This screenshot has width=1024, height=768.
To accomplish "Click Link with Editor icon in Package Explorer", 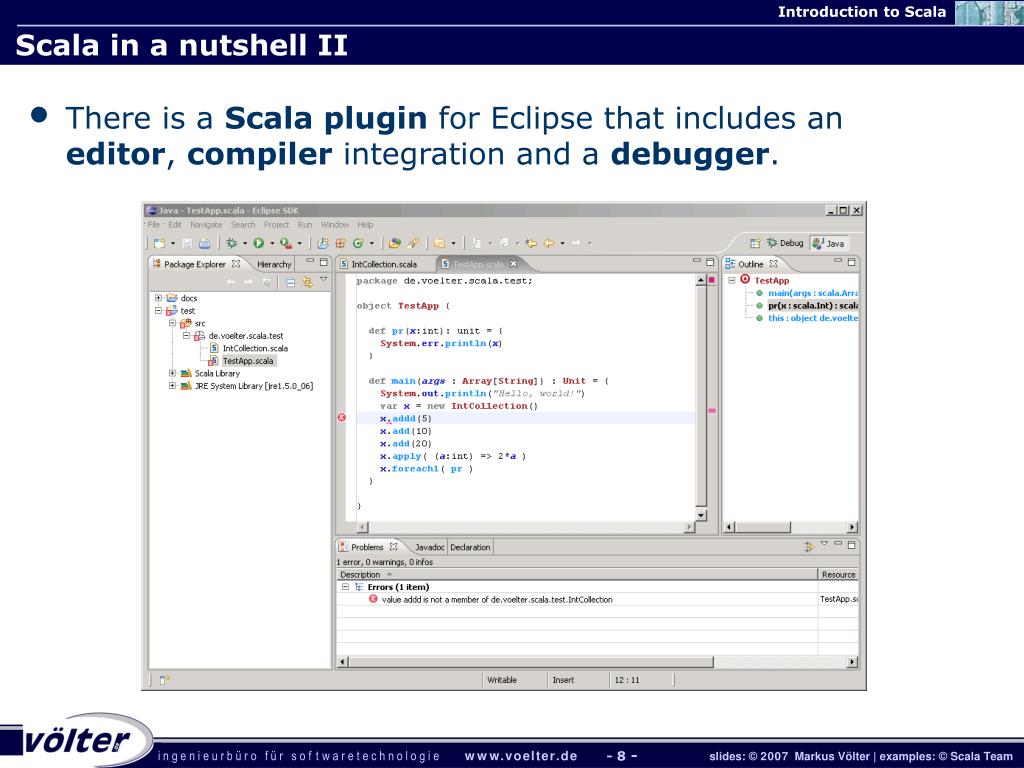I will 307,282.
